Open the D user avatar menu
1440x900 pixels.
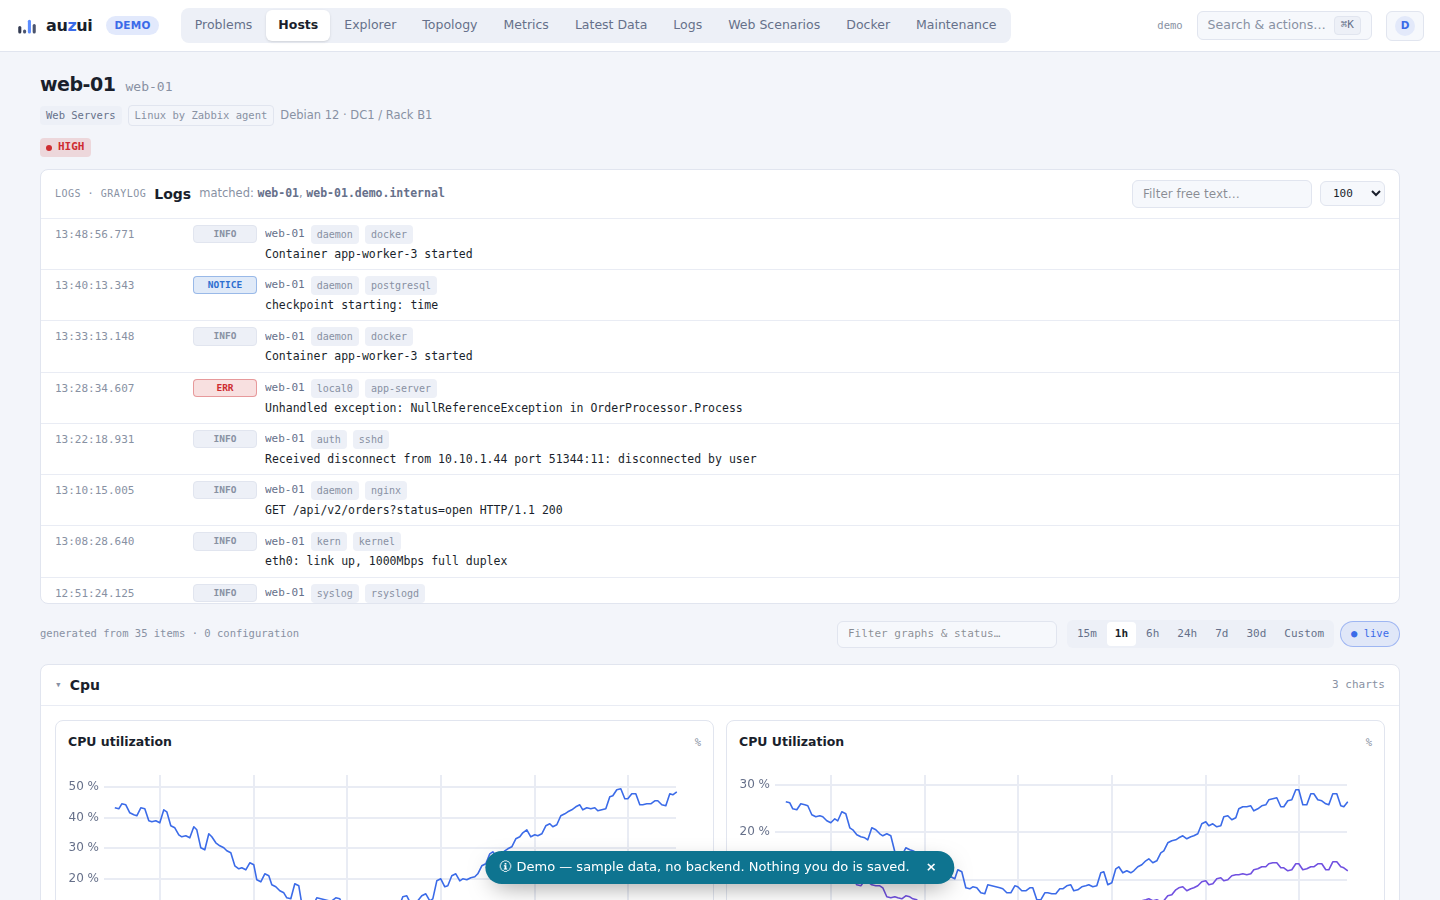(x=1404, y=26)
